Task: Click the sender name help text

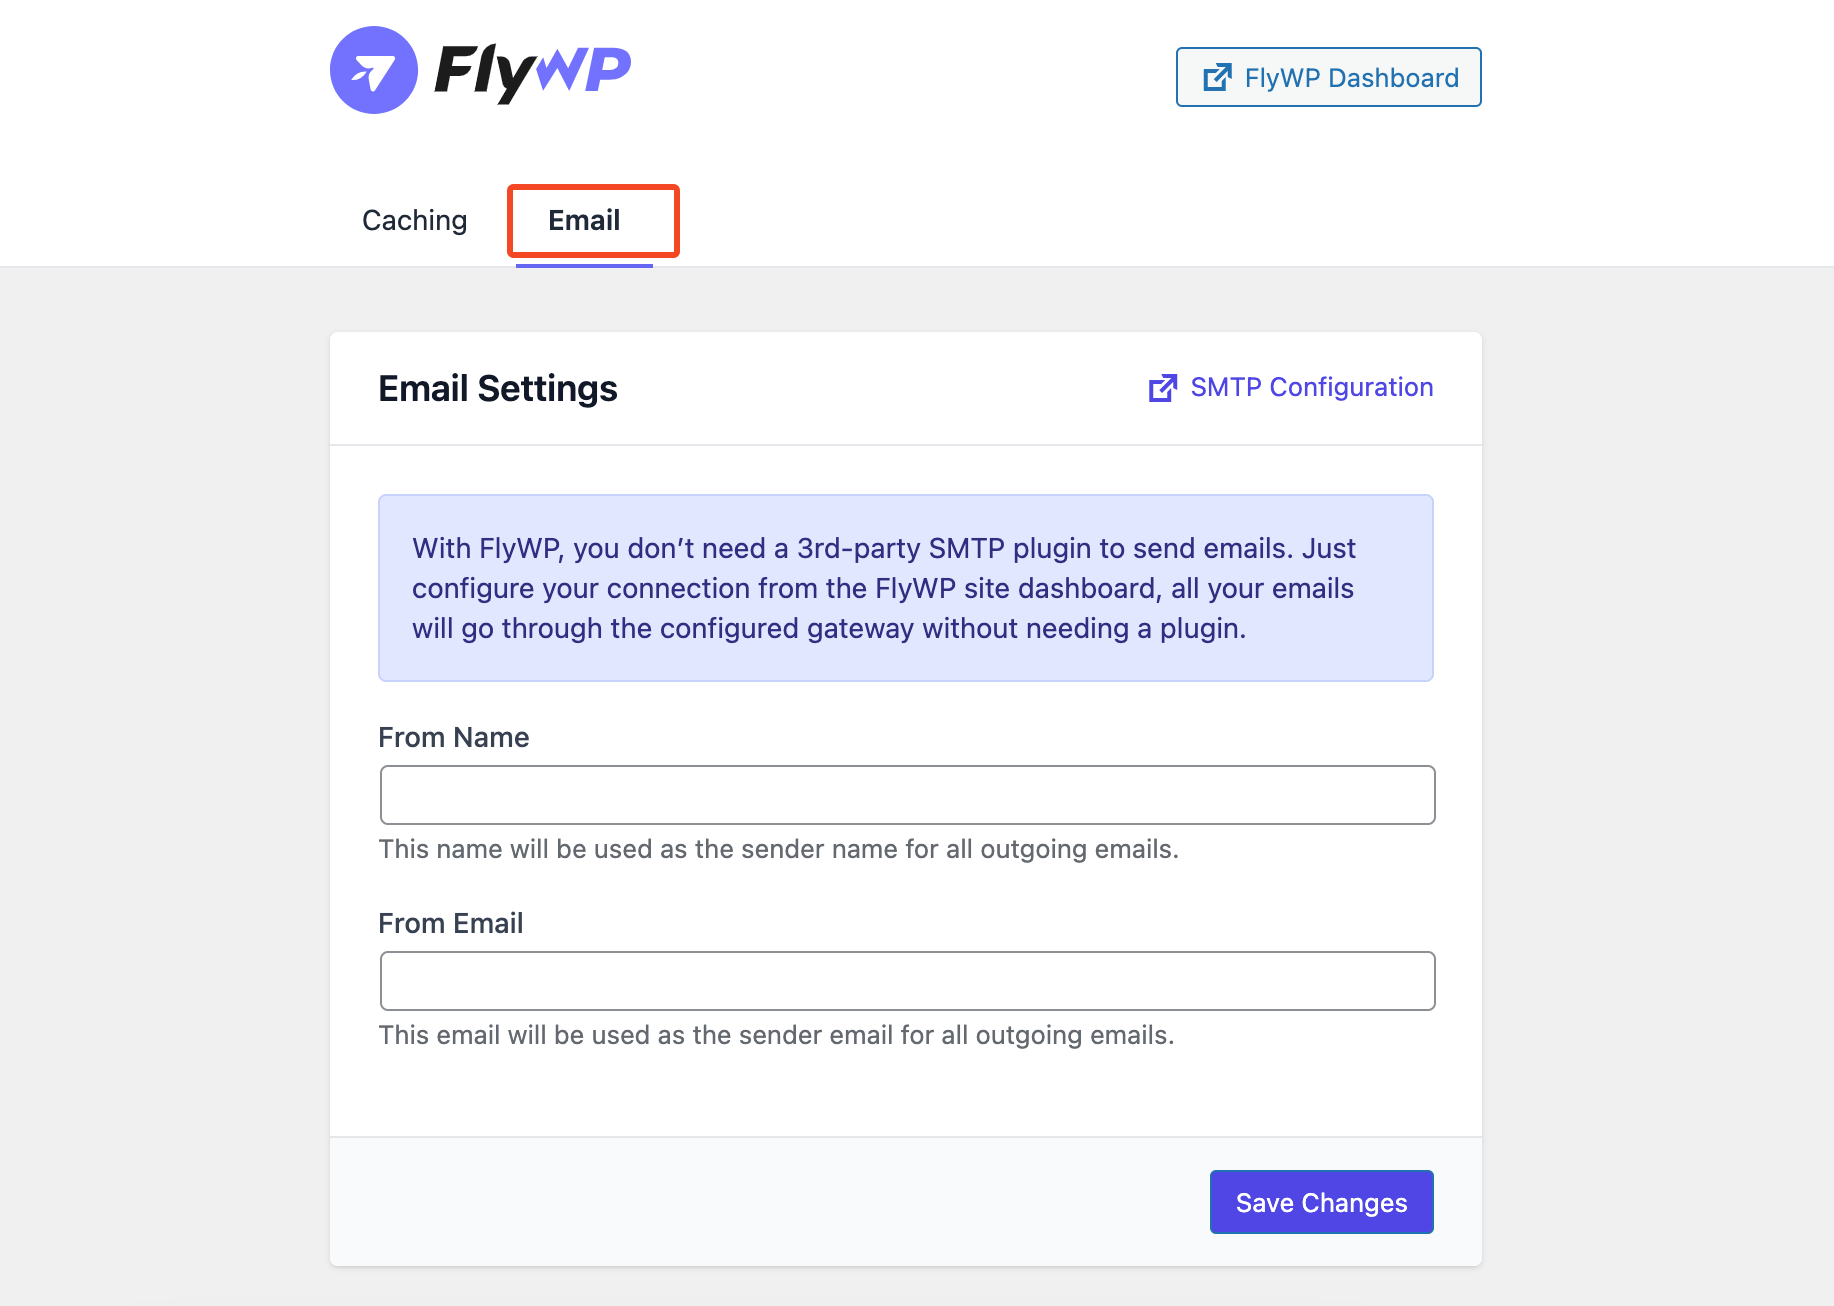Action: [779, 849]
